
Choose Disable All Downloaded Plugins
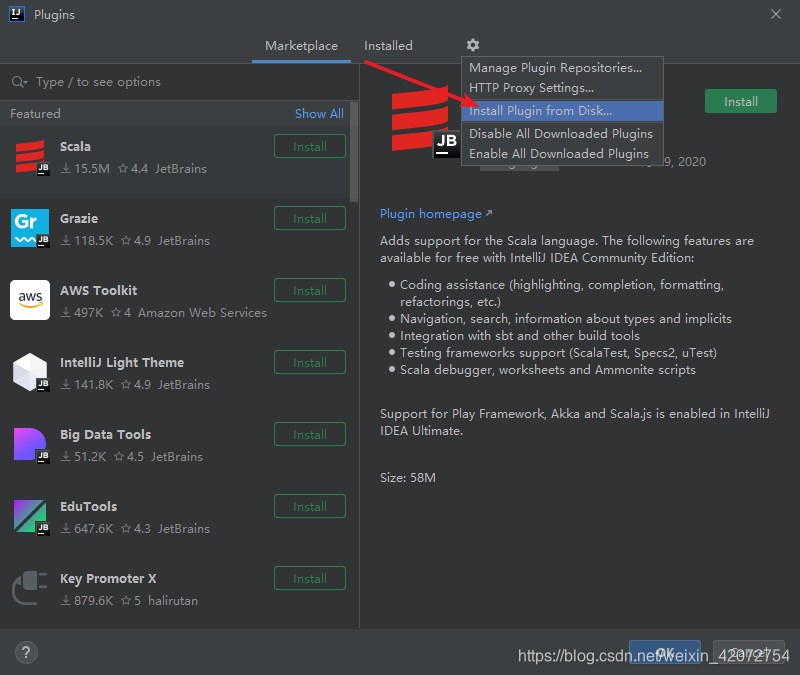[x=562, y=134]
